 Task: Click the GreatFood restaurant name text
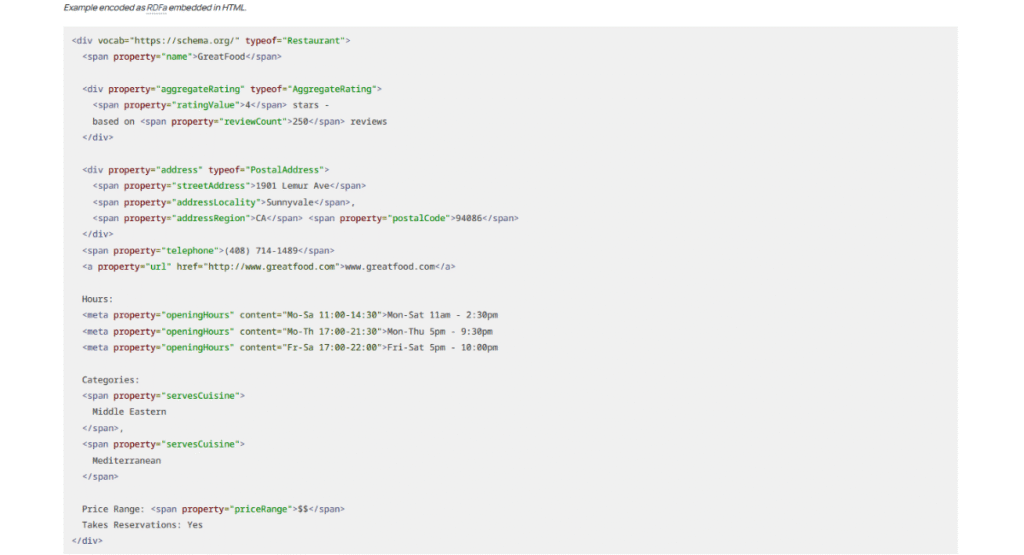[x=220, y=57]
